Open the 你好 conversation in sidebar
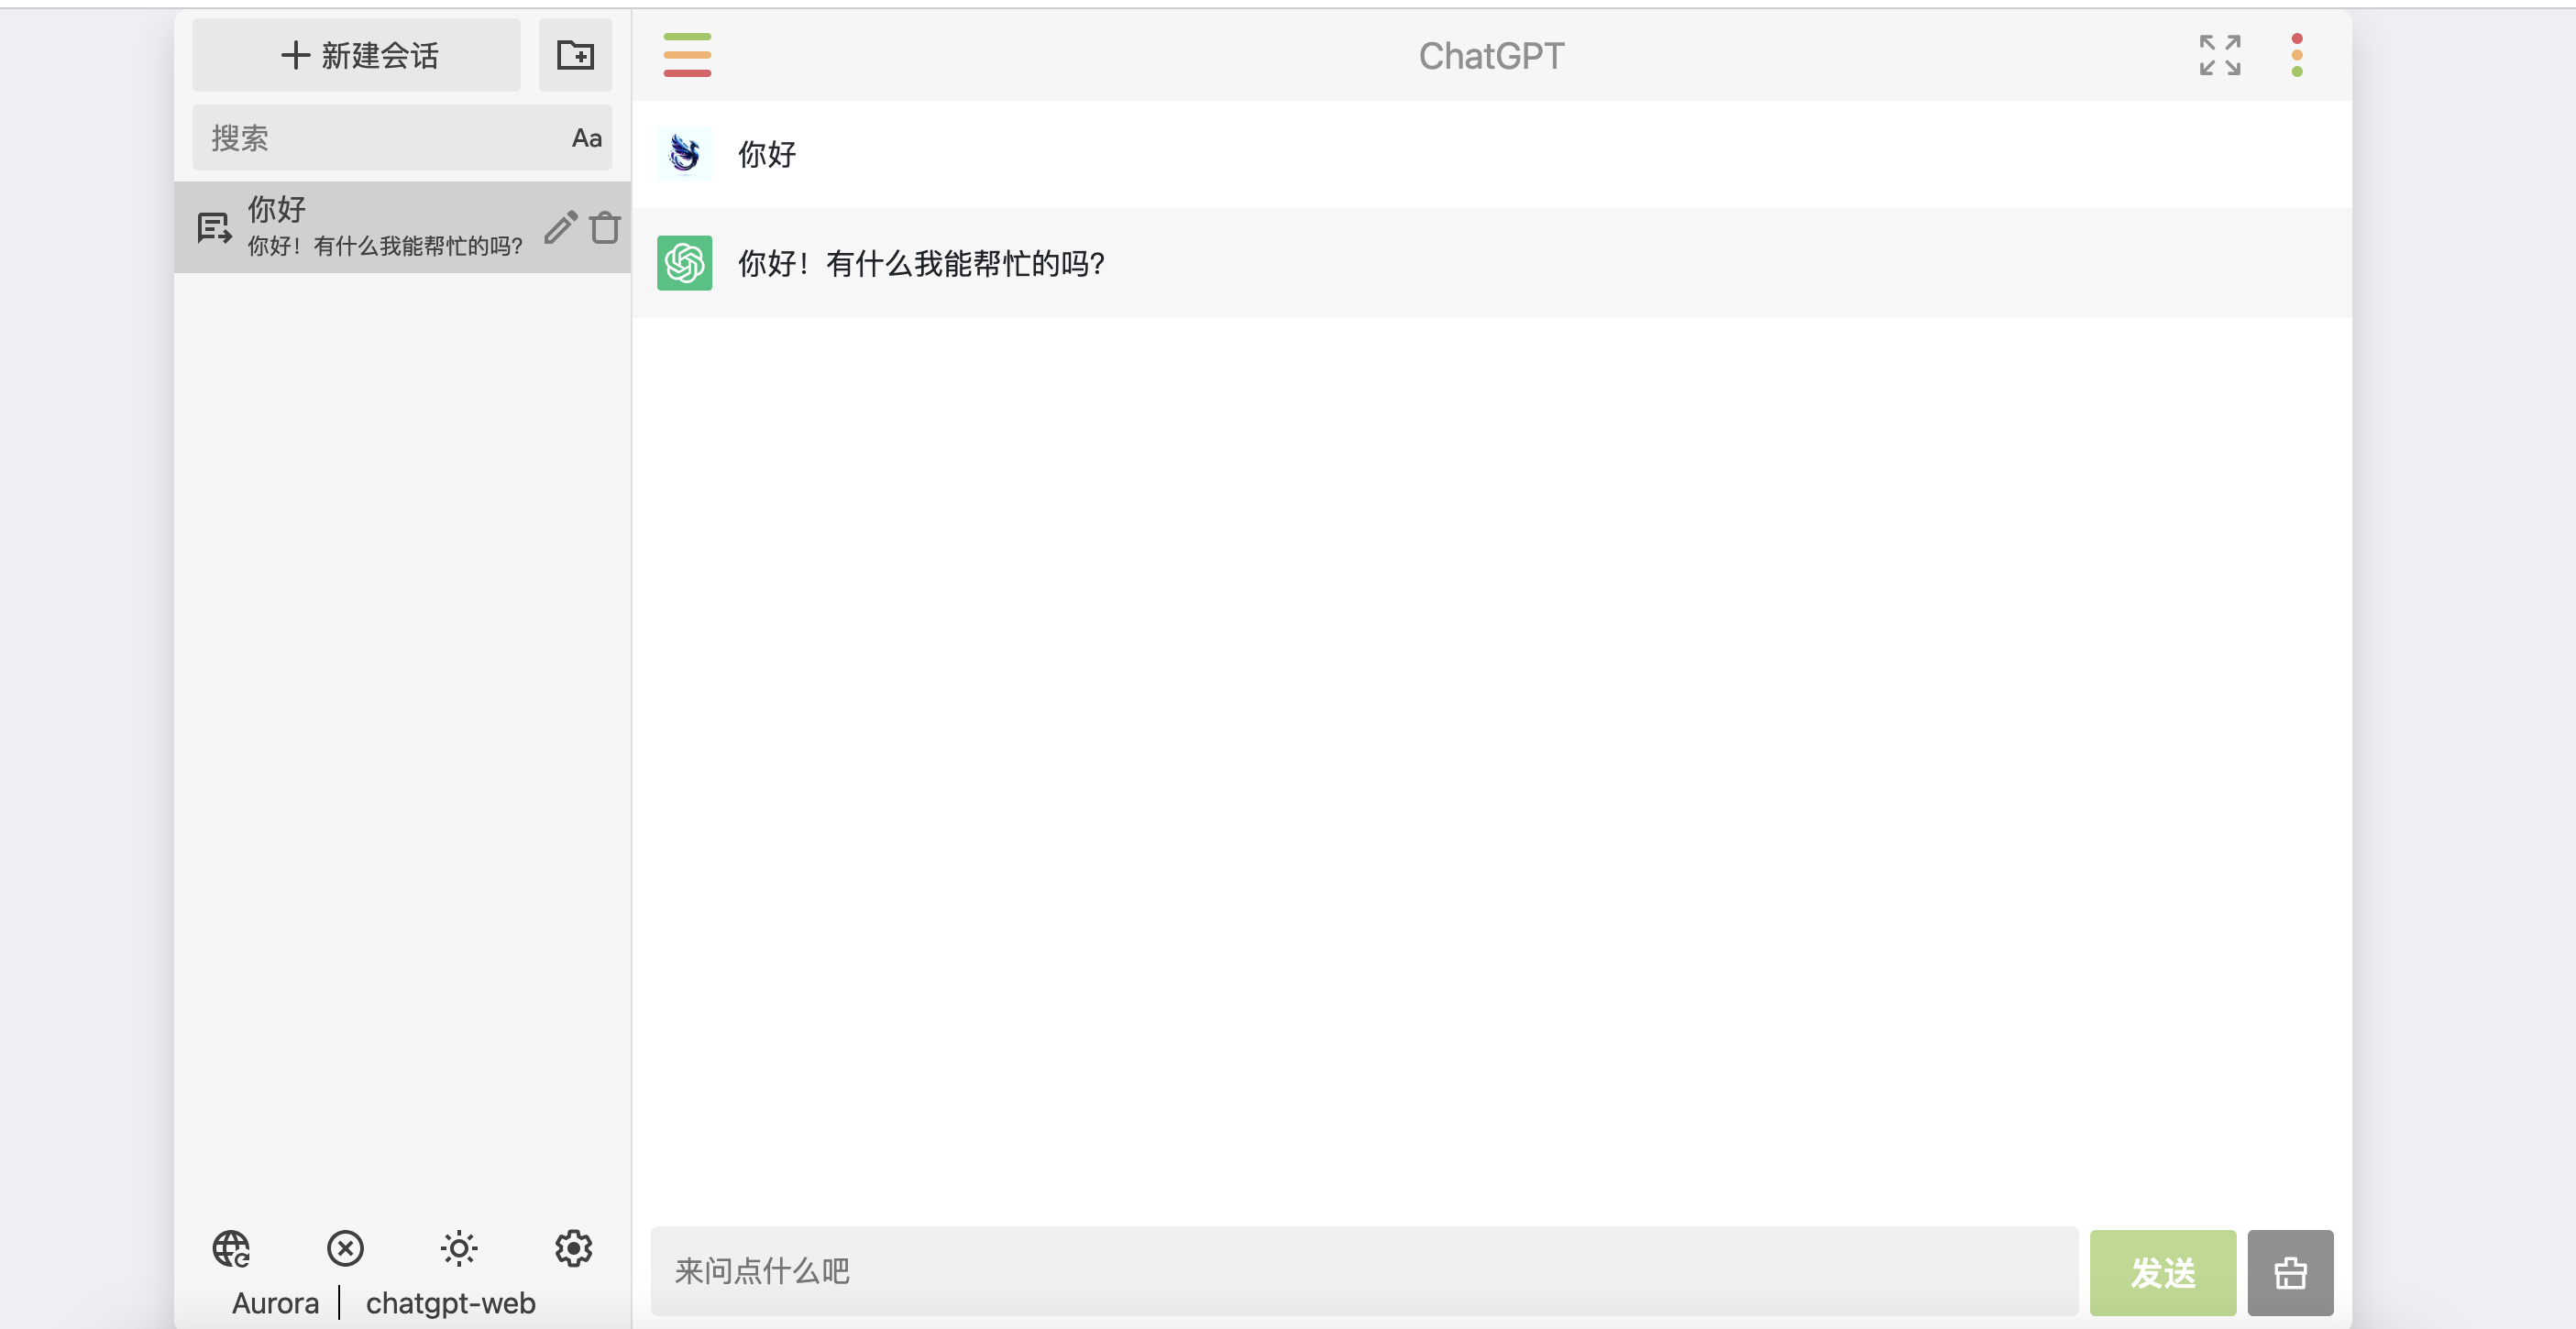Viewport: 2576px width, 1329px height. point(402,227)
